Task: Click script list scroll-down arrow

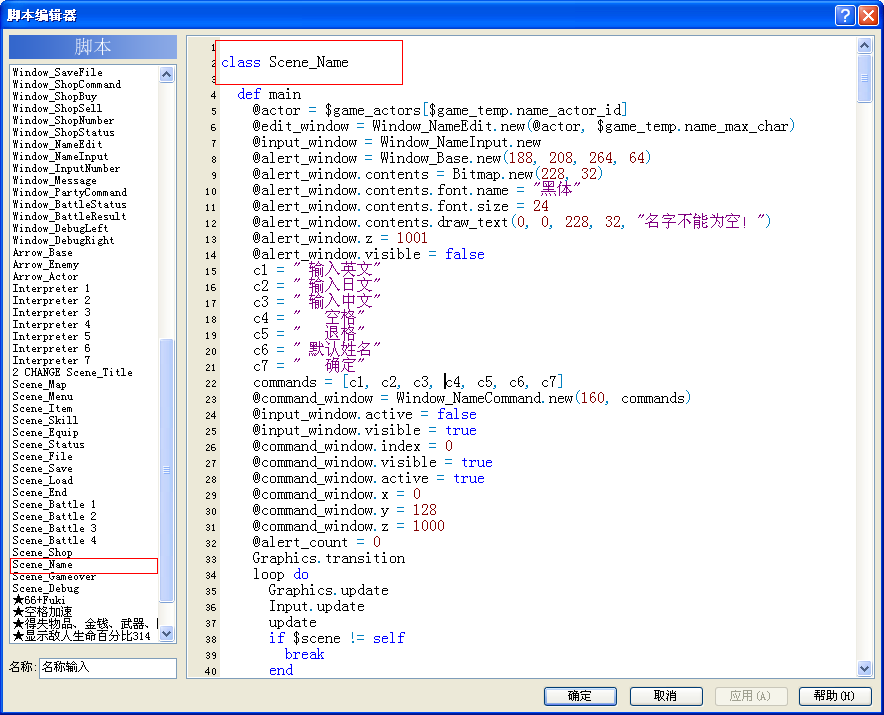Action: 166,634
